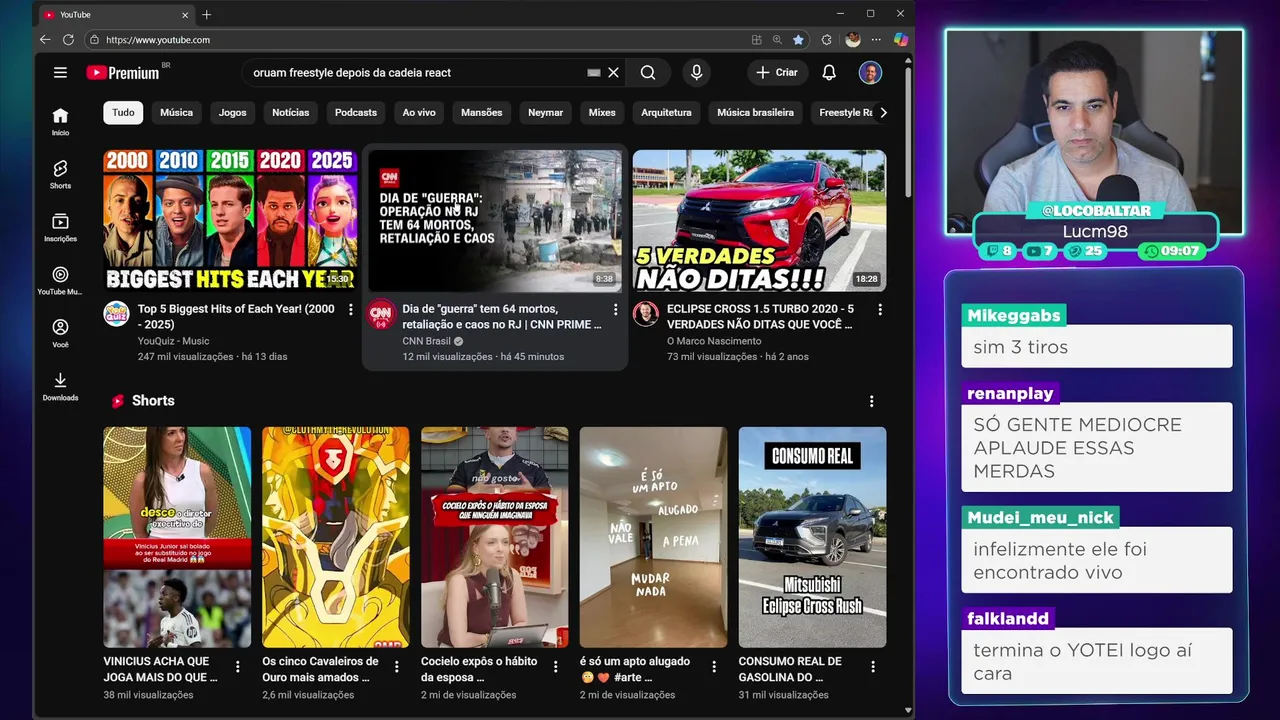Open the Biggest Hits Each Year thumbnail
The width and height of the screenshot is (1280, 720).
click(x=230, y=221)
